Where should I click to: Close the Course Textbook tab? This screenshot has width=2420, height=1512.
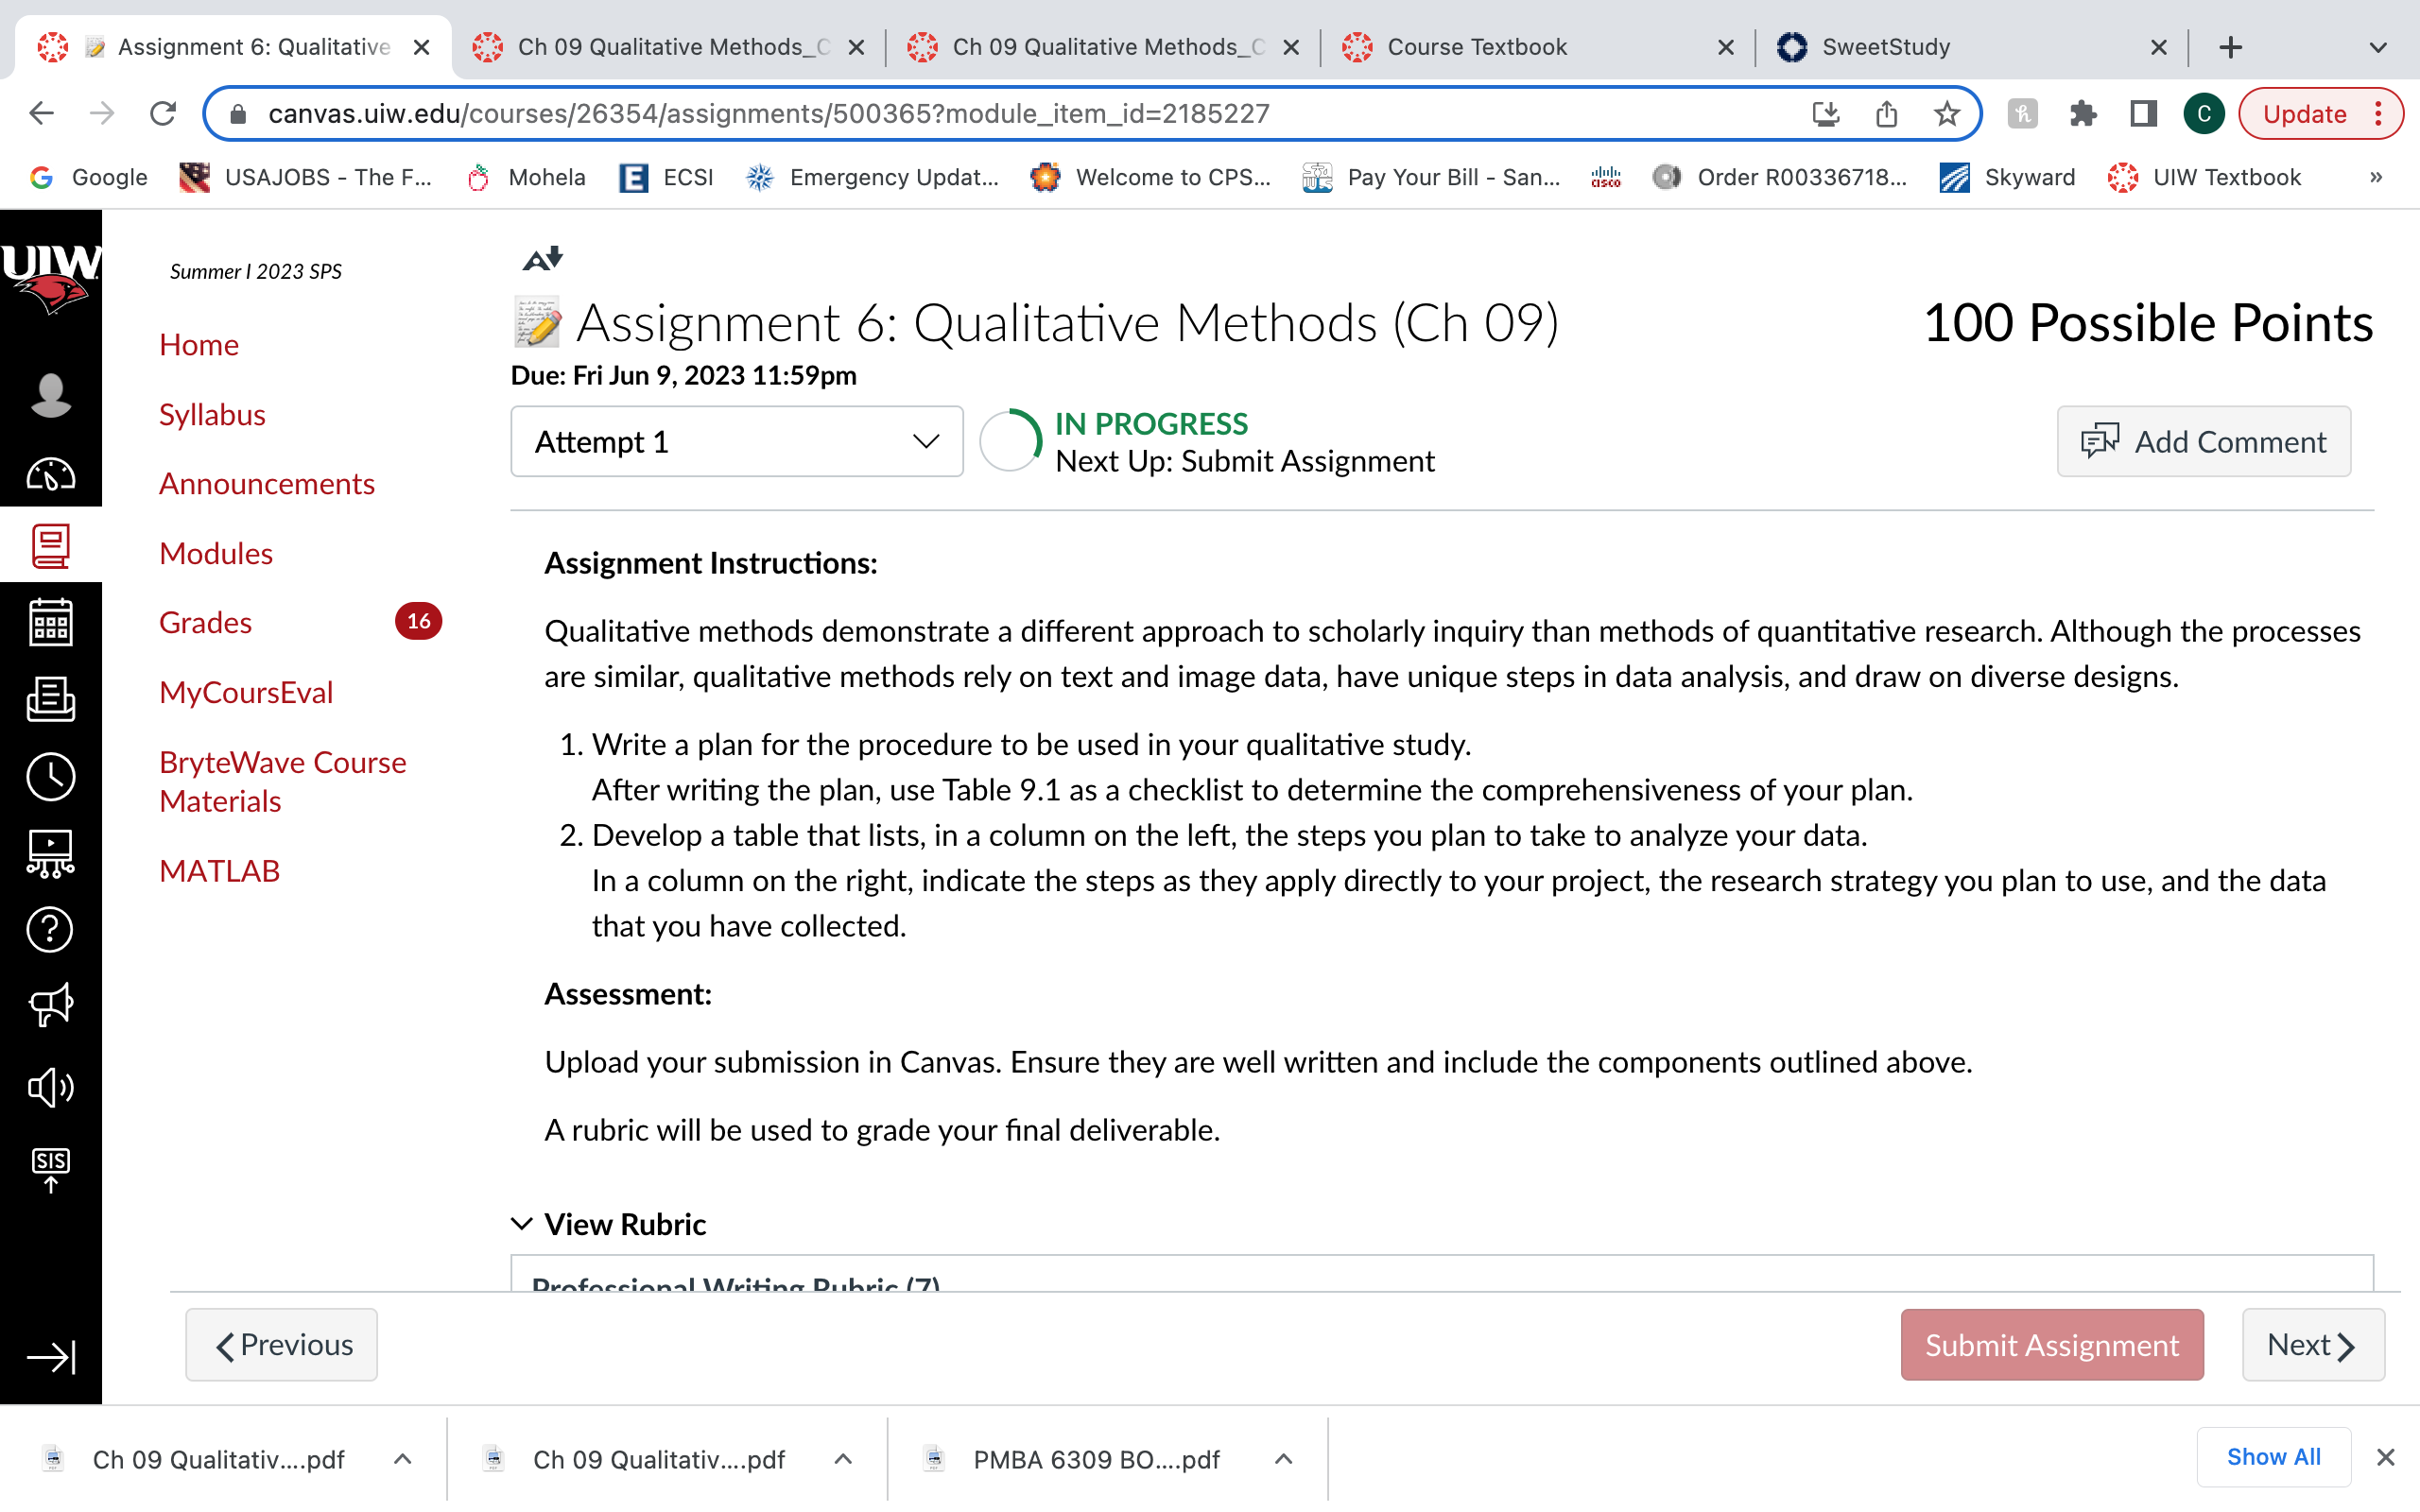(1725, 47)
